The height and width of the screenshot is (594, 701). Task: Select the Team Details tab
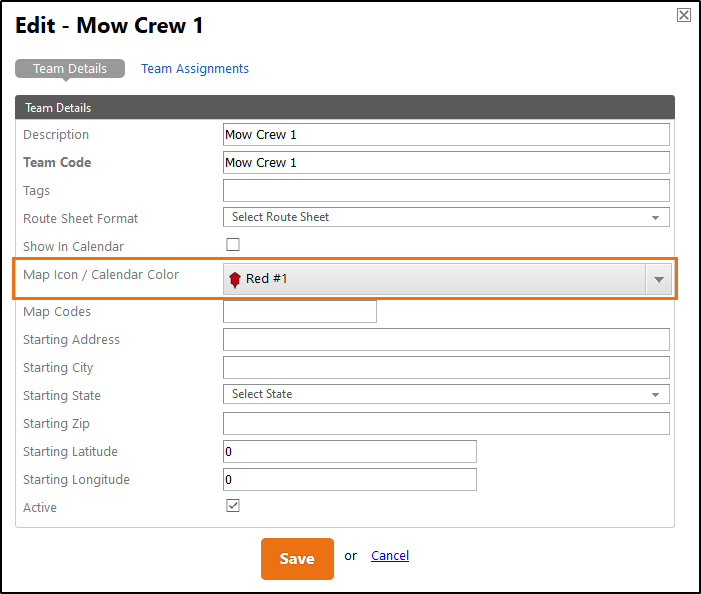point(70,69)
